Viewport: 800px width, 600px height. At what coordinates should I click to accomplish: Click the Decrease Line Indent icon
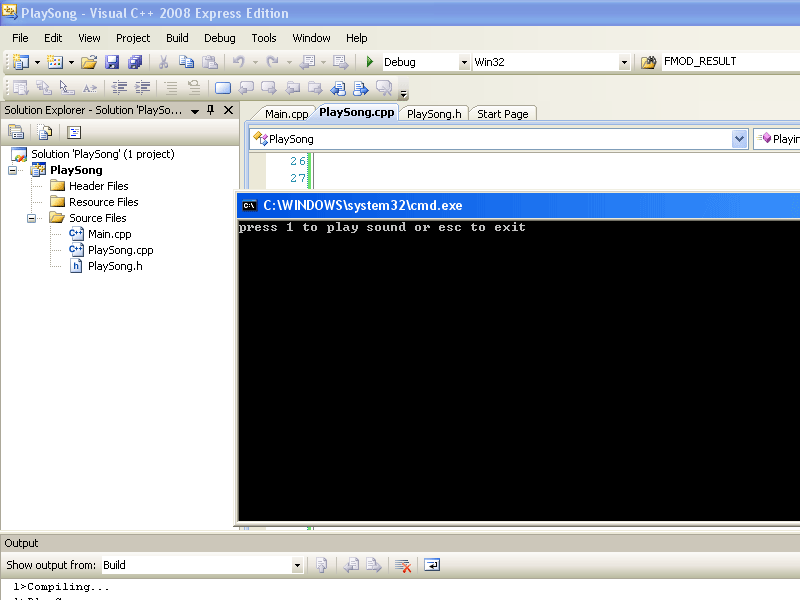coord(119,88)
